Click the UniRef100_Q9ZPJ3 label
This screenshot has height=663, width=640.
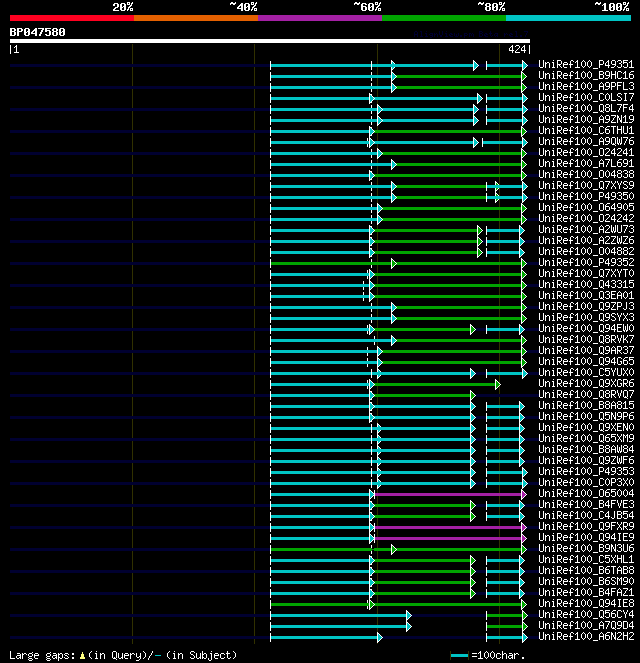coord(586,306)
